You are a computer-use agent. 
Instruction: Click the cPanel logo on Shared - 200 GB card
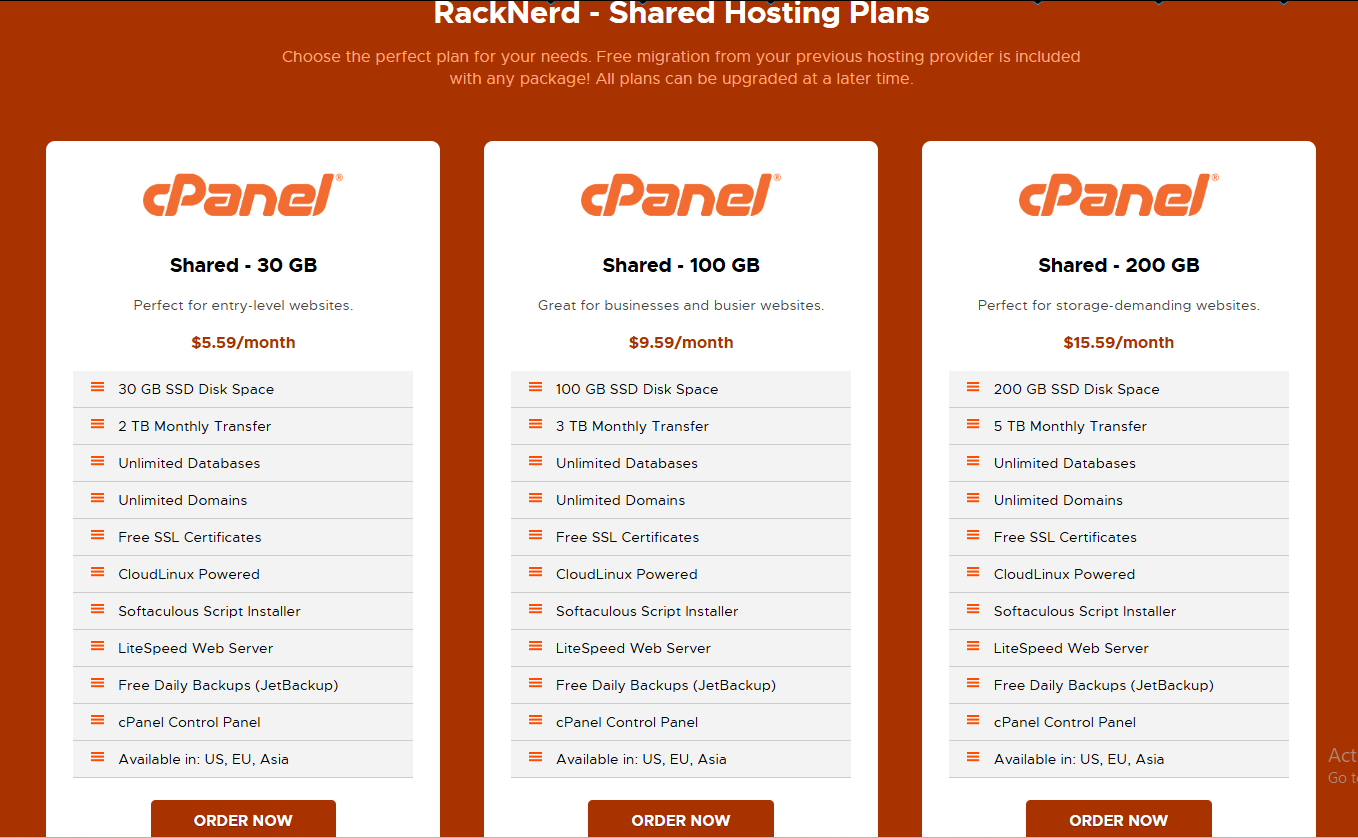click(x=1119, y=194)
